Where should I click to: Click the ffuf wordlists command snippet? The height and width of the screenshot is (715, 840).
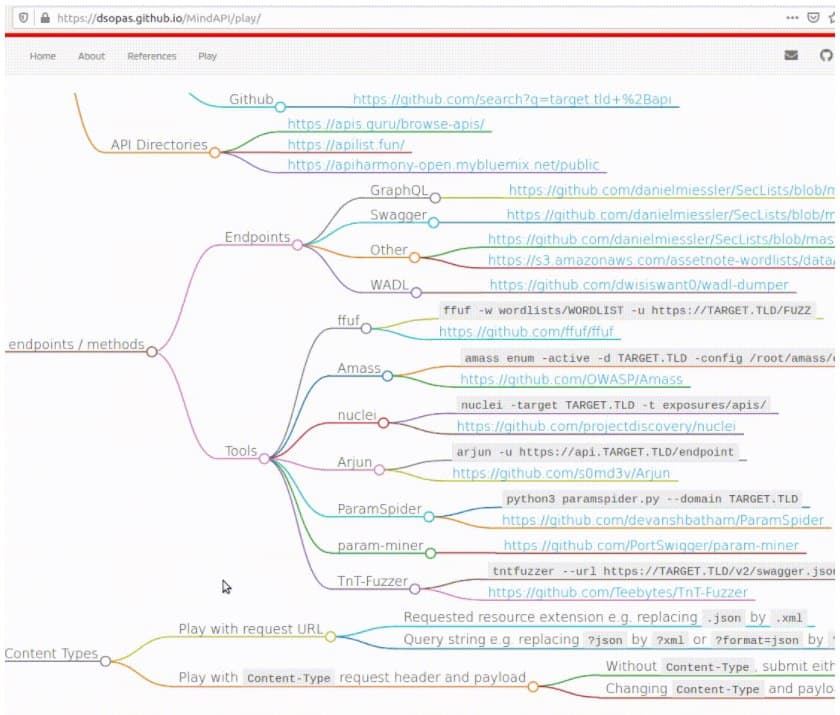(627, 310)
